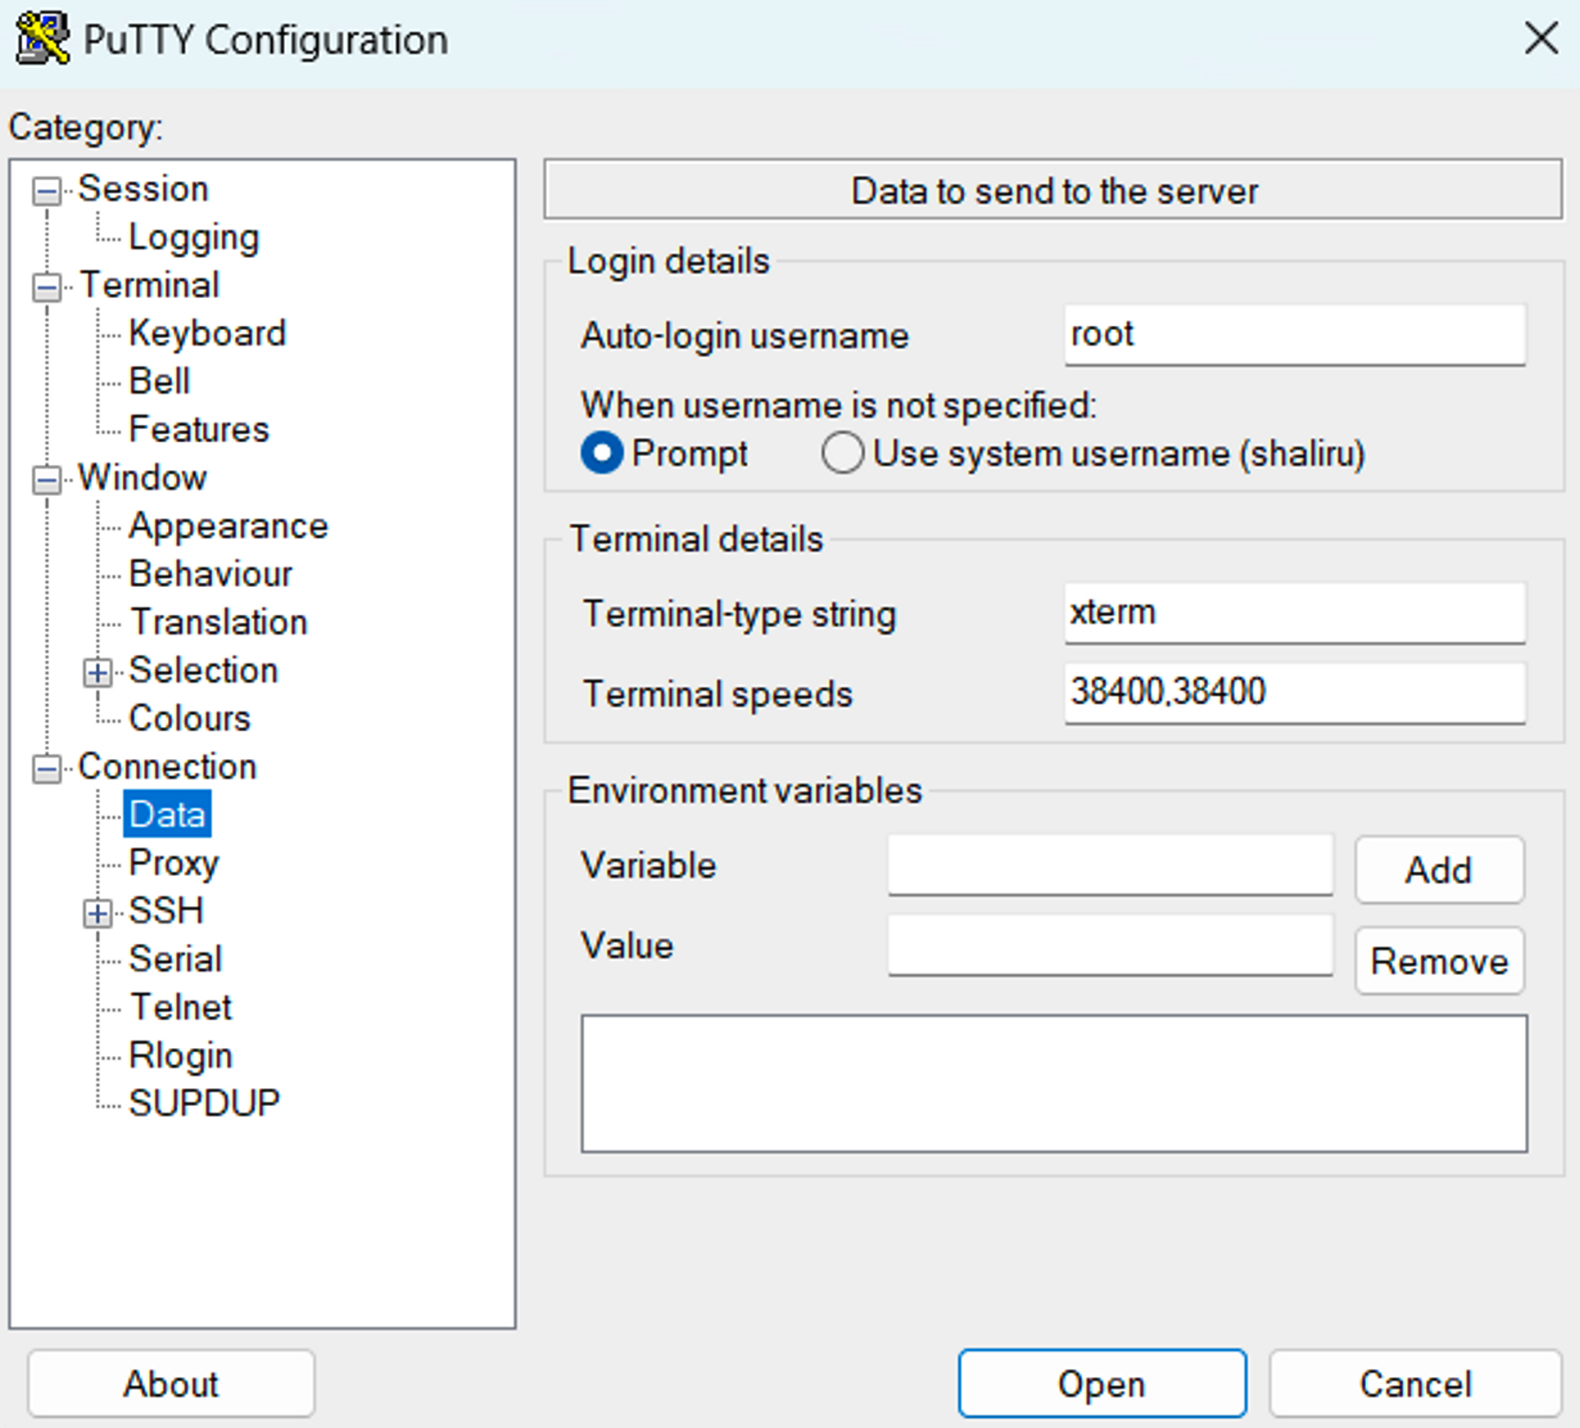Expand the SSH tree node
The image size is (1580, 1428).
[x=97, y=913]
